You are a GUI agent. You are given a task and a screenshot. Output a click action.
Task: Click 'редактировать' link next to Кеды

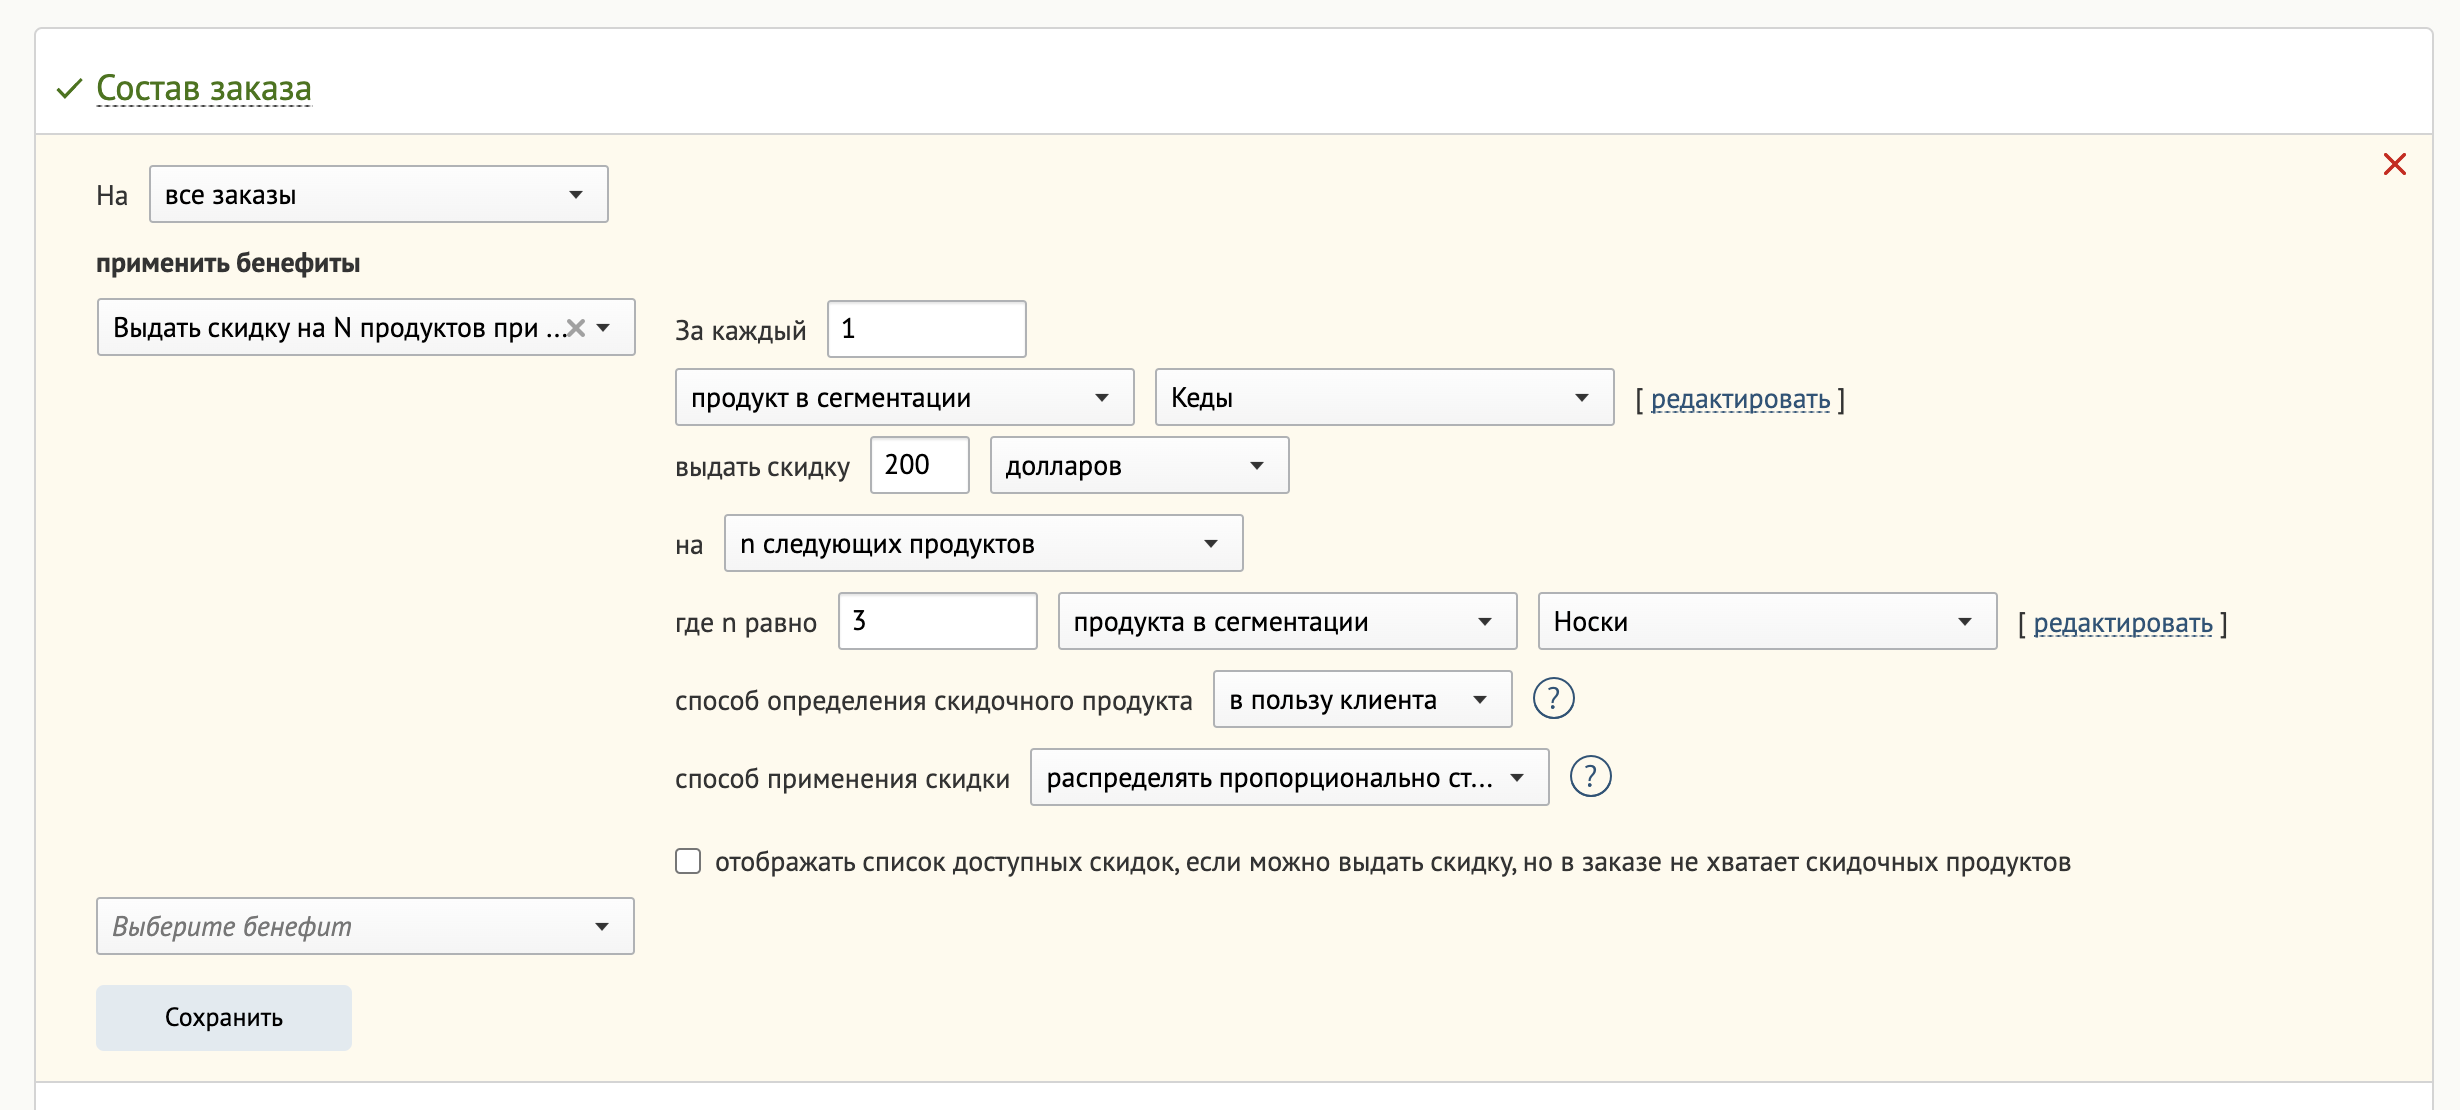coord(1740,399)
